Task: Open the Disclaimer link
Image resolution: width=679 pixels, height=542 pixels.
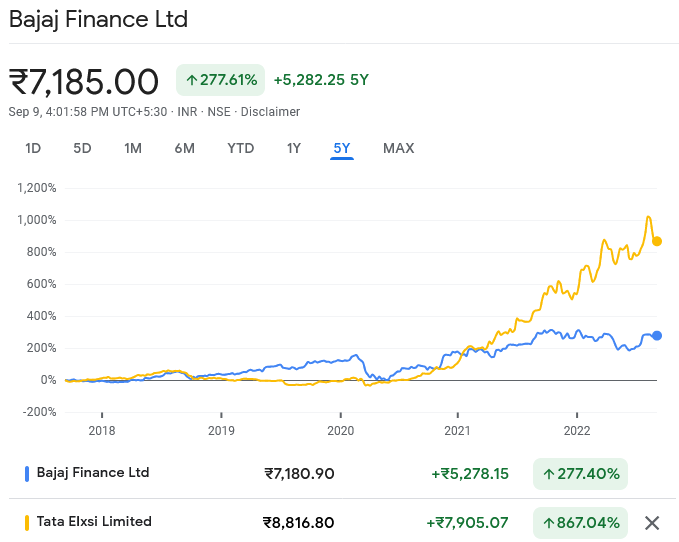Action: [268, 112]
